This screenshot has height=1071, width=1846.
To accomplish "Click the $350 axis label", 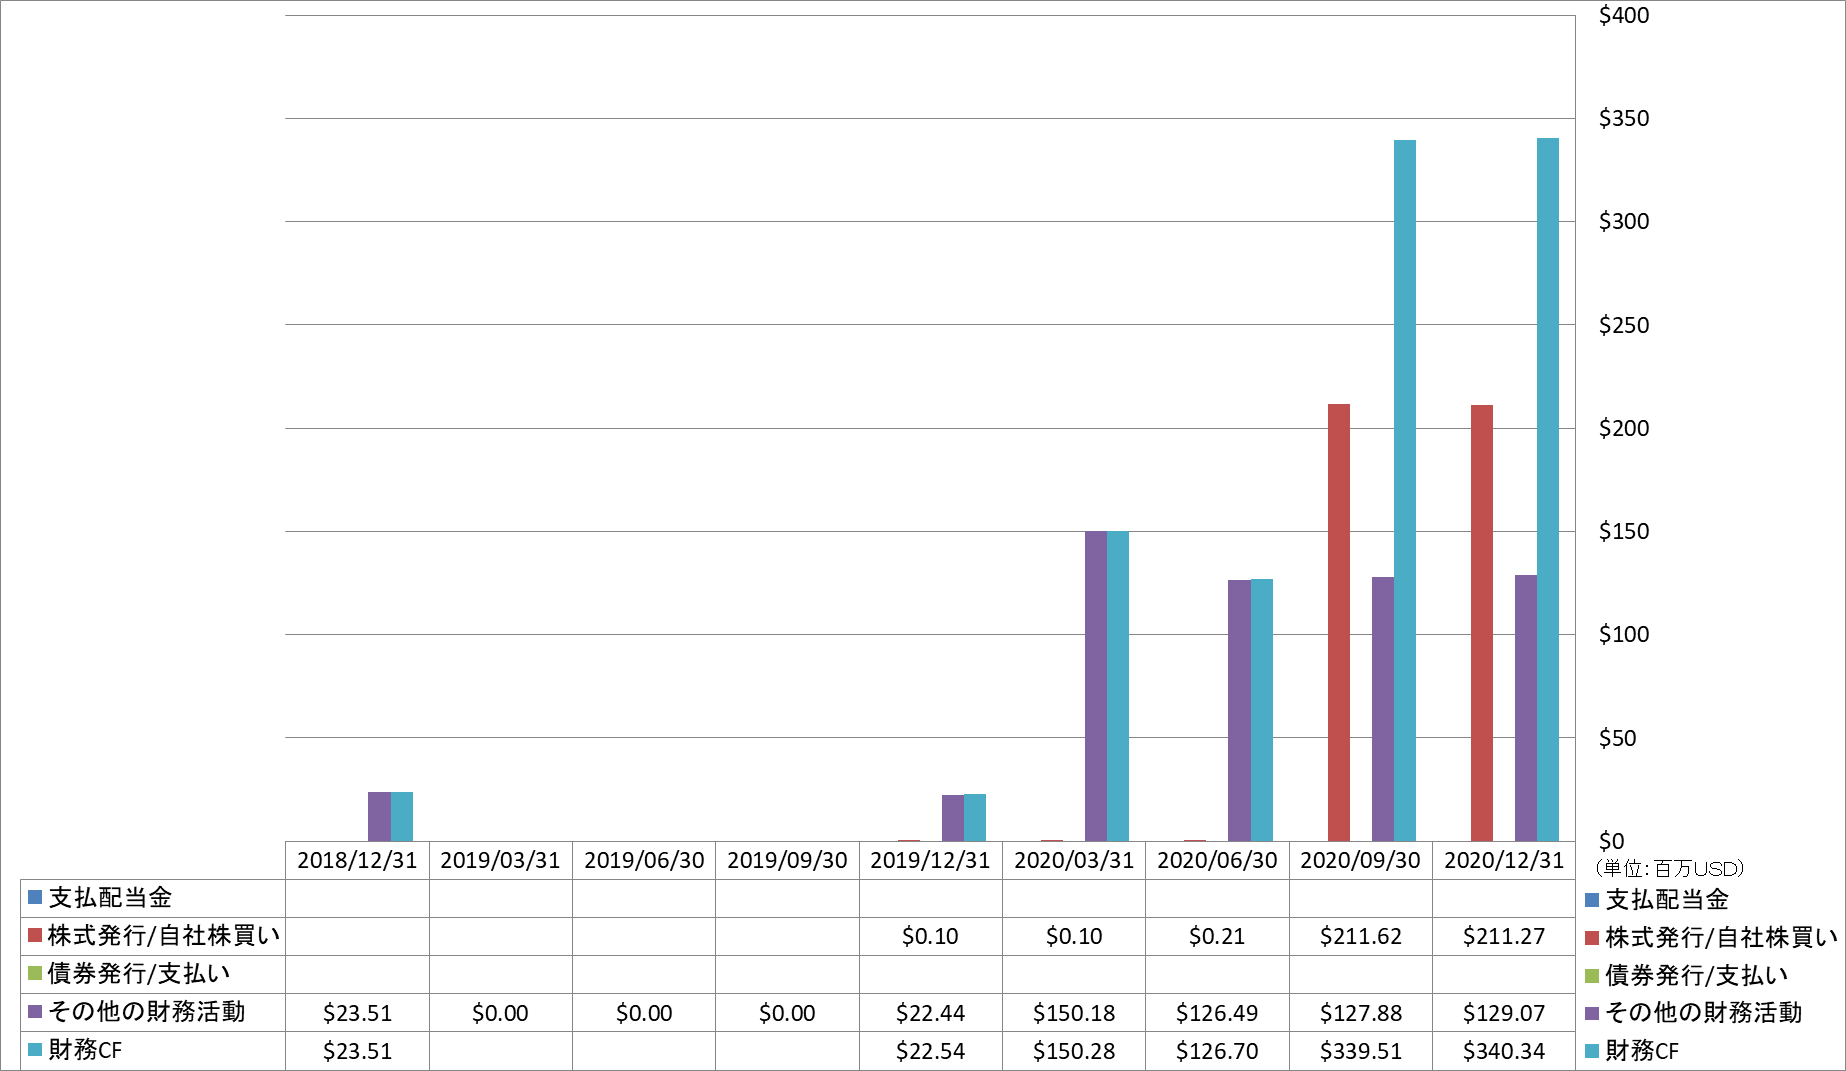I will coord(1624,118).
